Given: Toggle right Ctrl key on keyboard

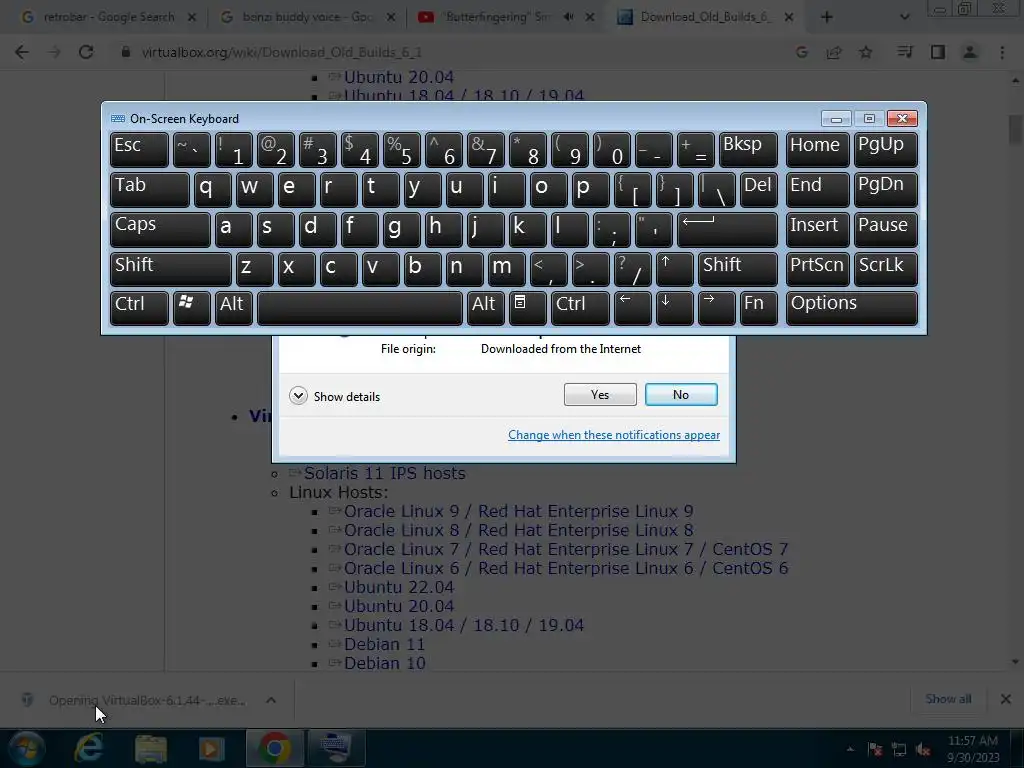Looking at the screenshot, I should click(580, 308).
